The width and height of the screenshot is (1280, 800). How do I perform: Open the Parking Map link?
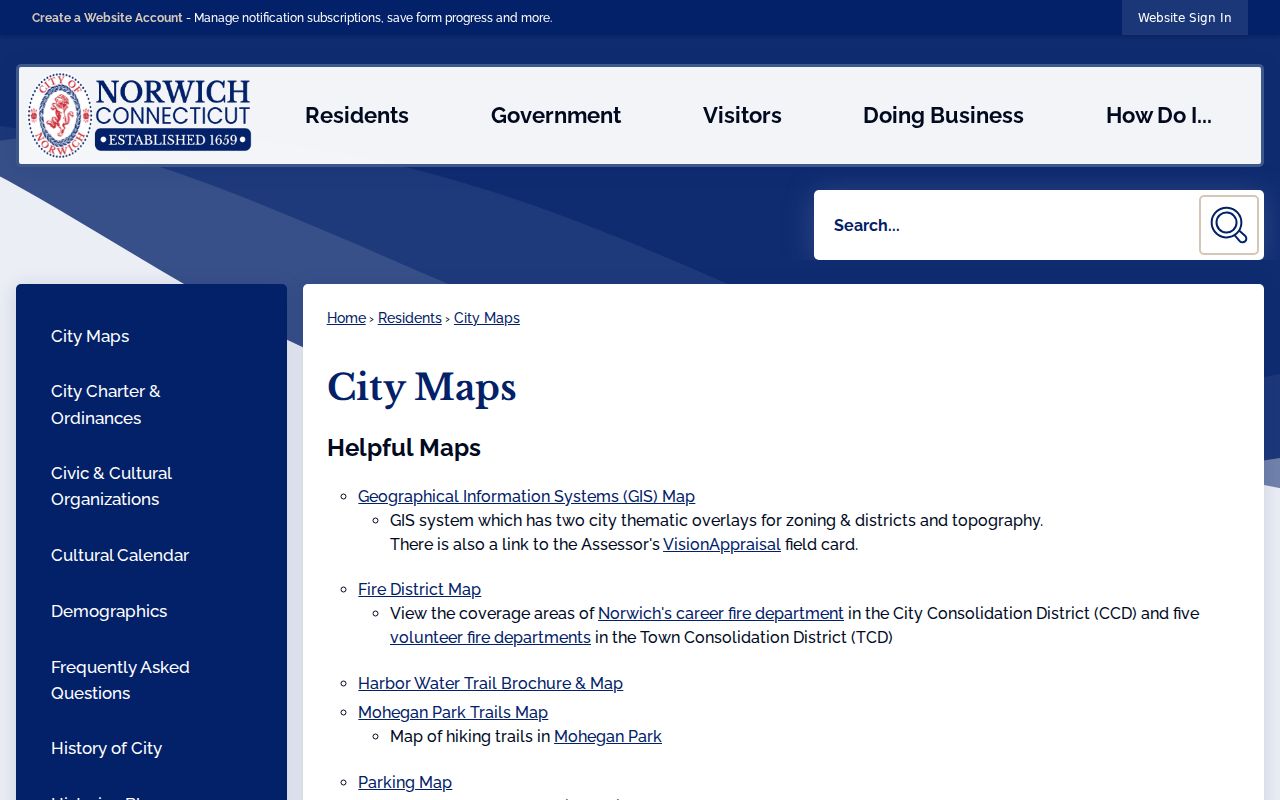click(x=405, y=782)
